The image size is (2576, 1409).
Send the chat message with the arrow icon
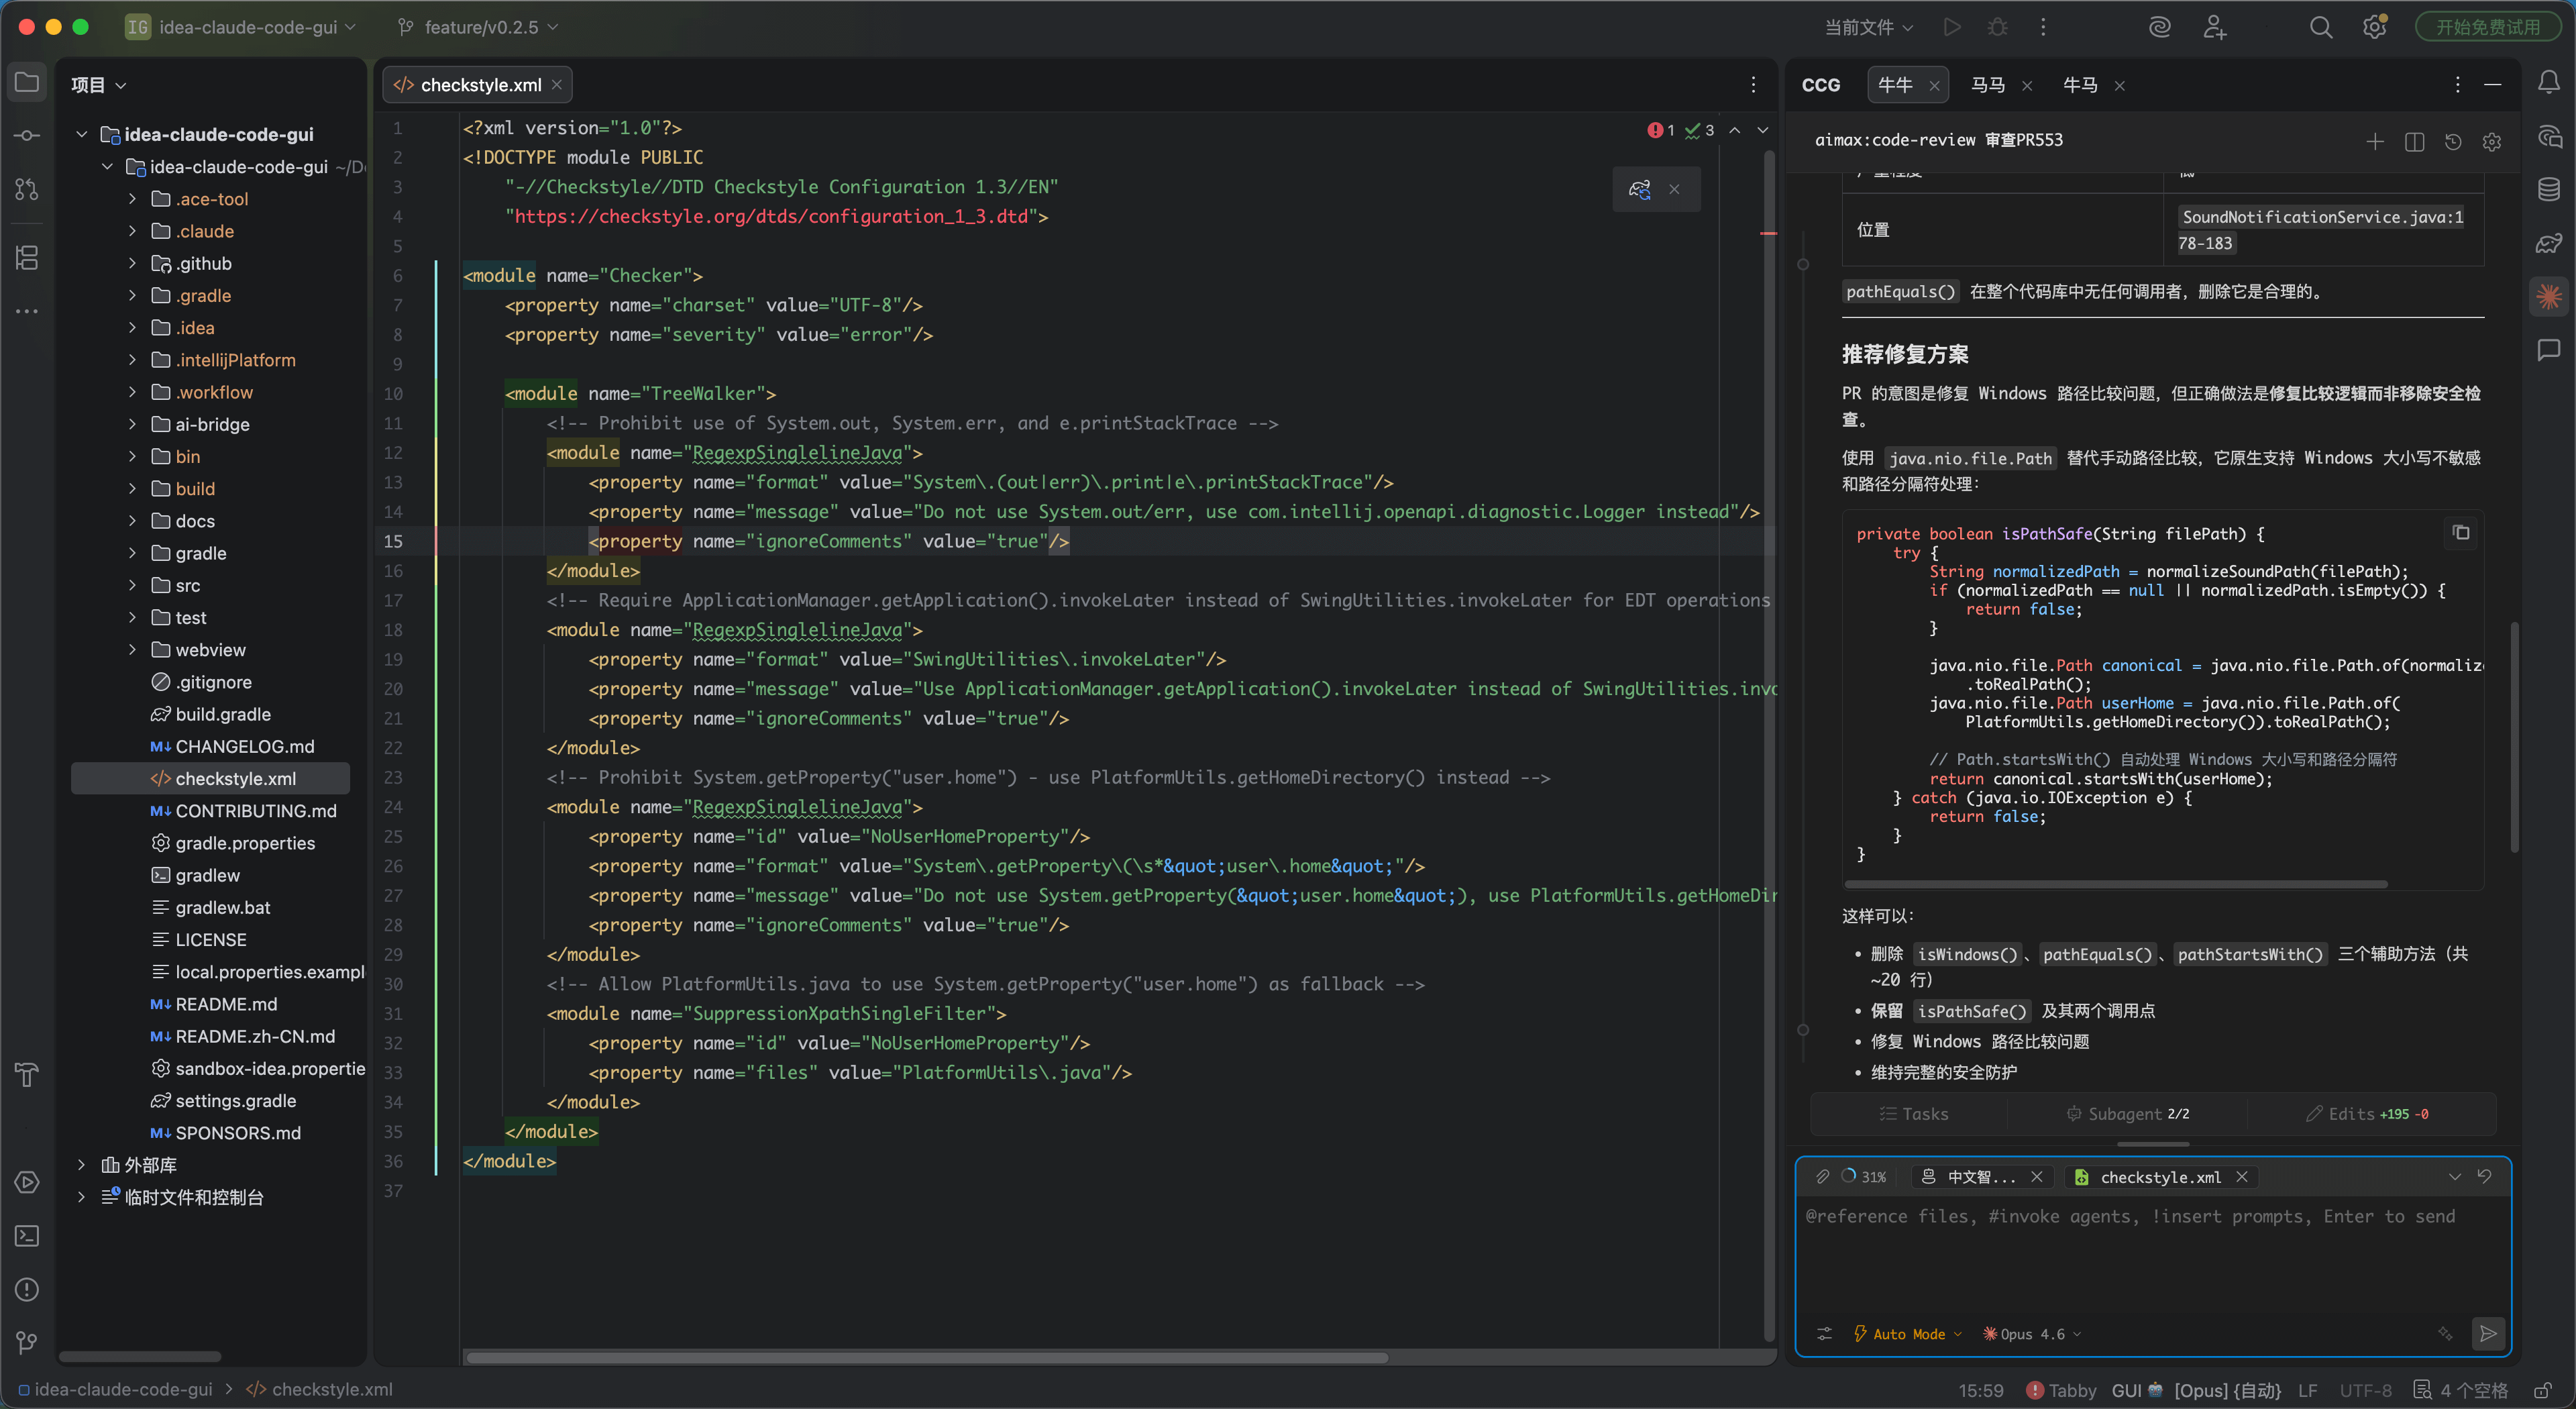pos(2489,1334)
